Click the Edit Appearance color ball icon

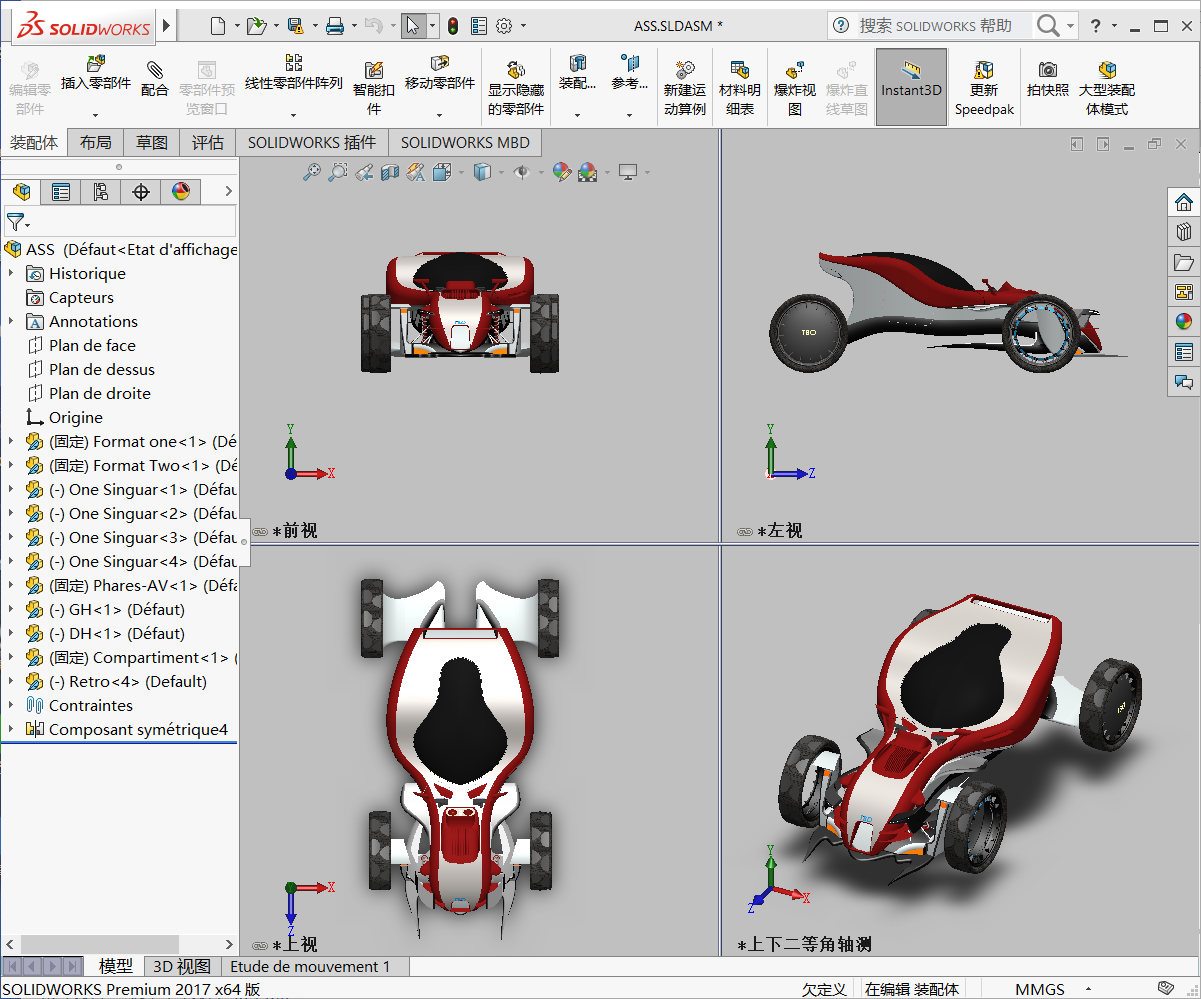[x=561, y=172]
